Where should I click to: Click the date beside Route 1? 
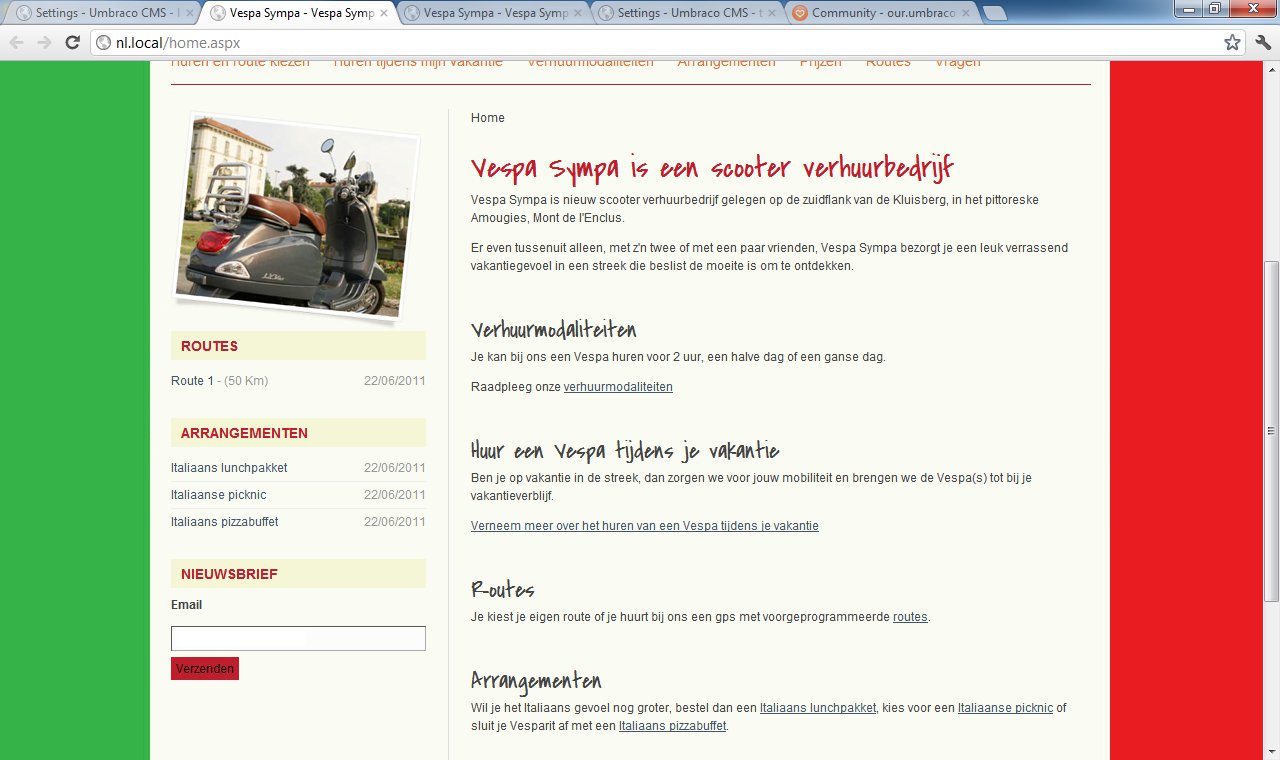coord(395,381)
